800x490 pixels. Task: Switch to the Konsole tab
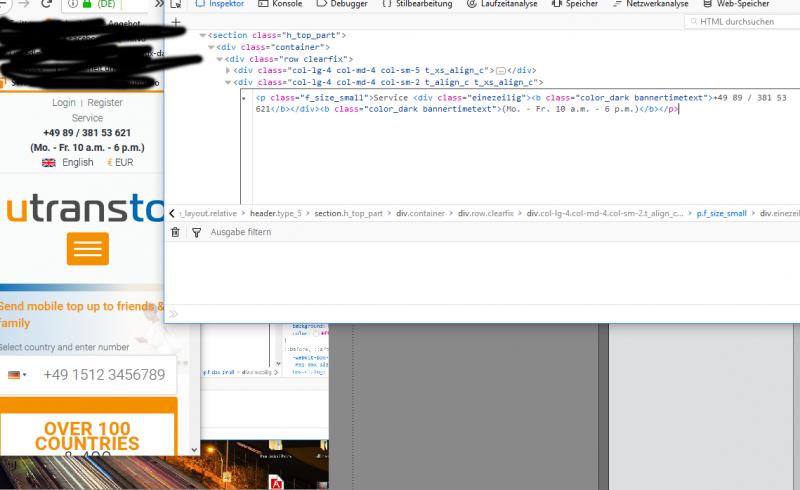tap(280, 4)
